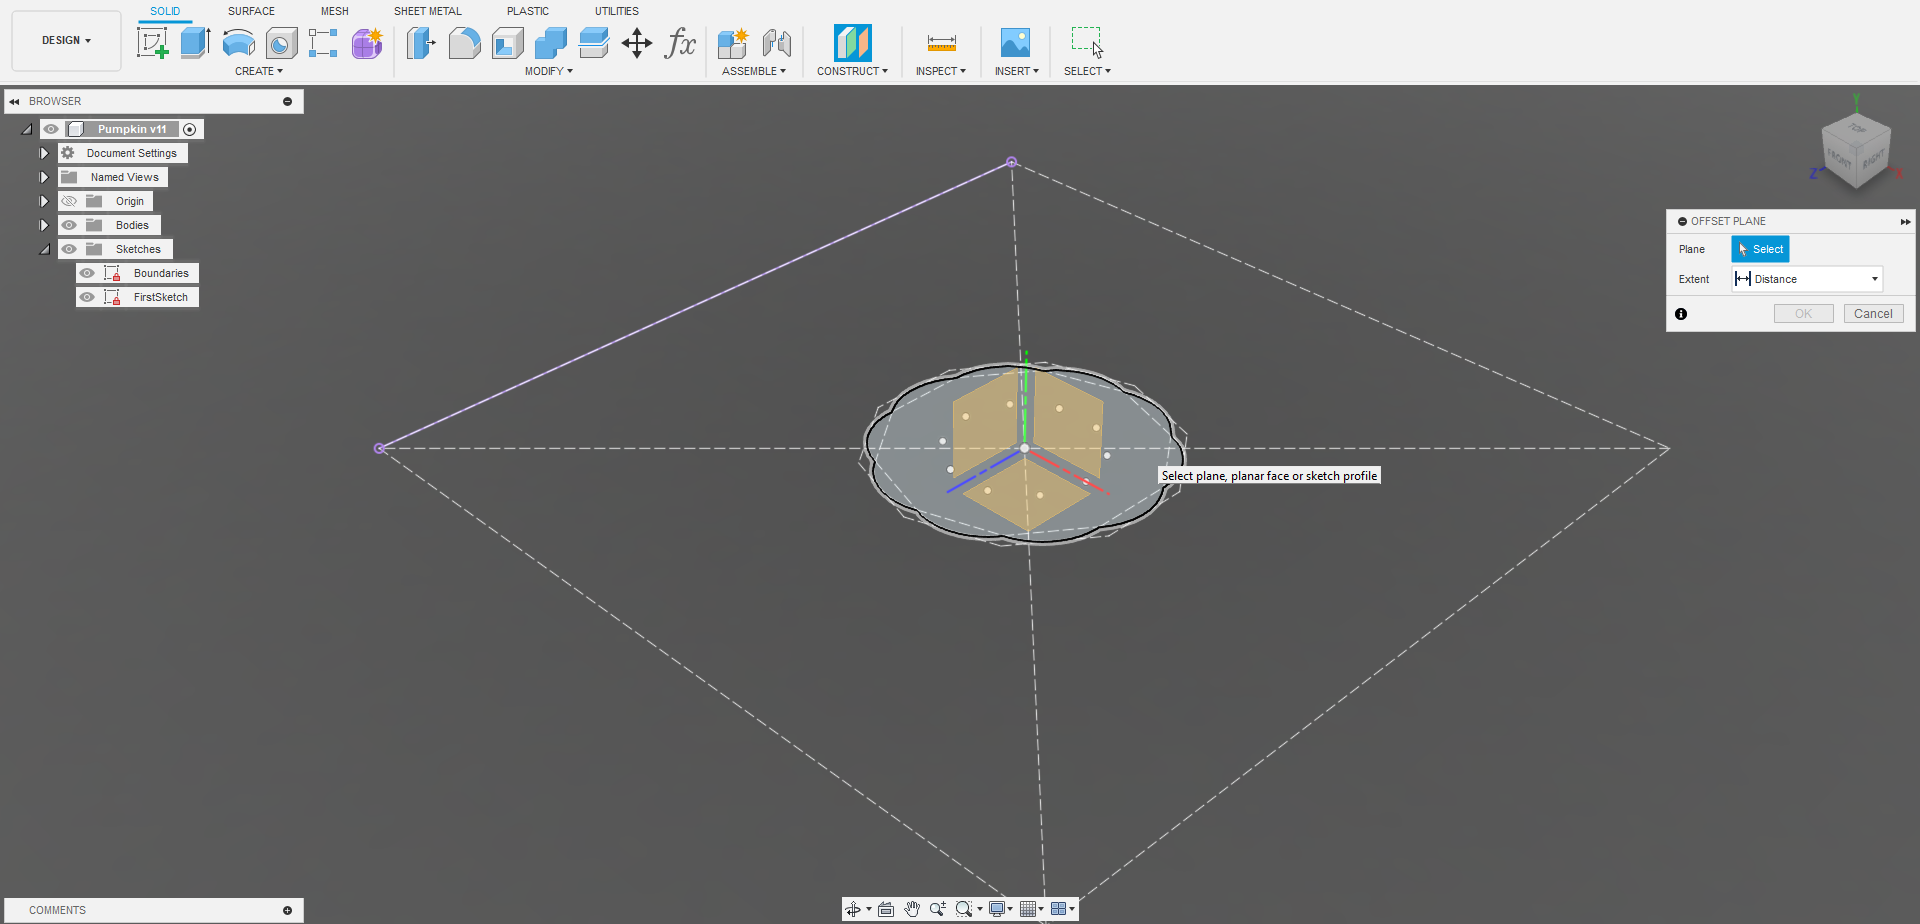Select the Pan hand tool
The width and height of the screenshot is (1920, 924).
point(912,909)
